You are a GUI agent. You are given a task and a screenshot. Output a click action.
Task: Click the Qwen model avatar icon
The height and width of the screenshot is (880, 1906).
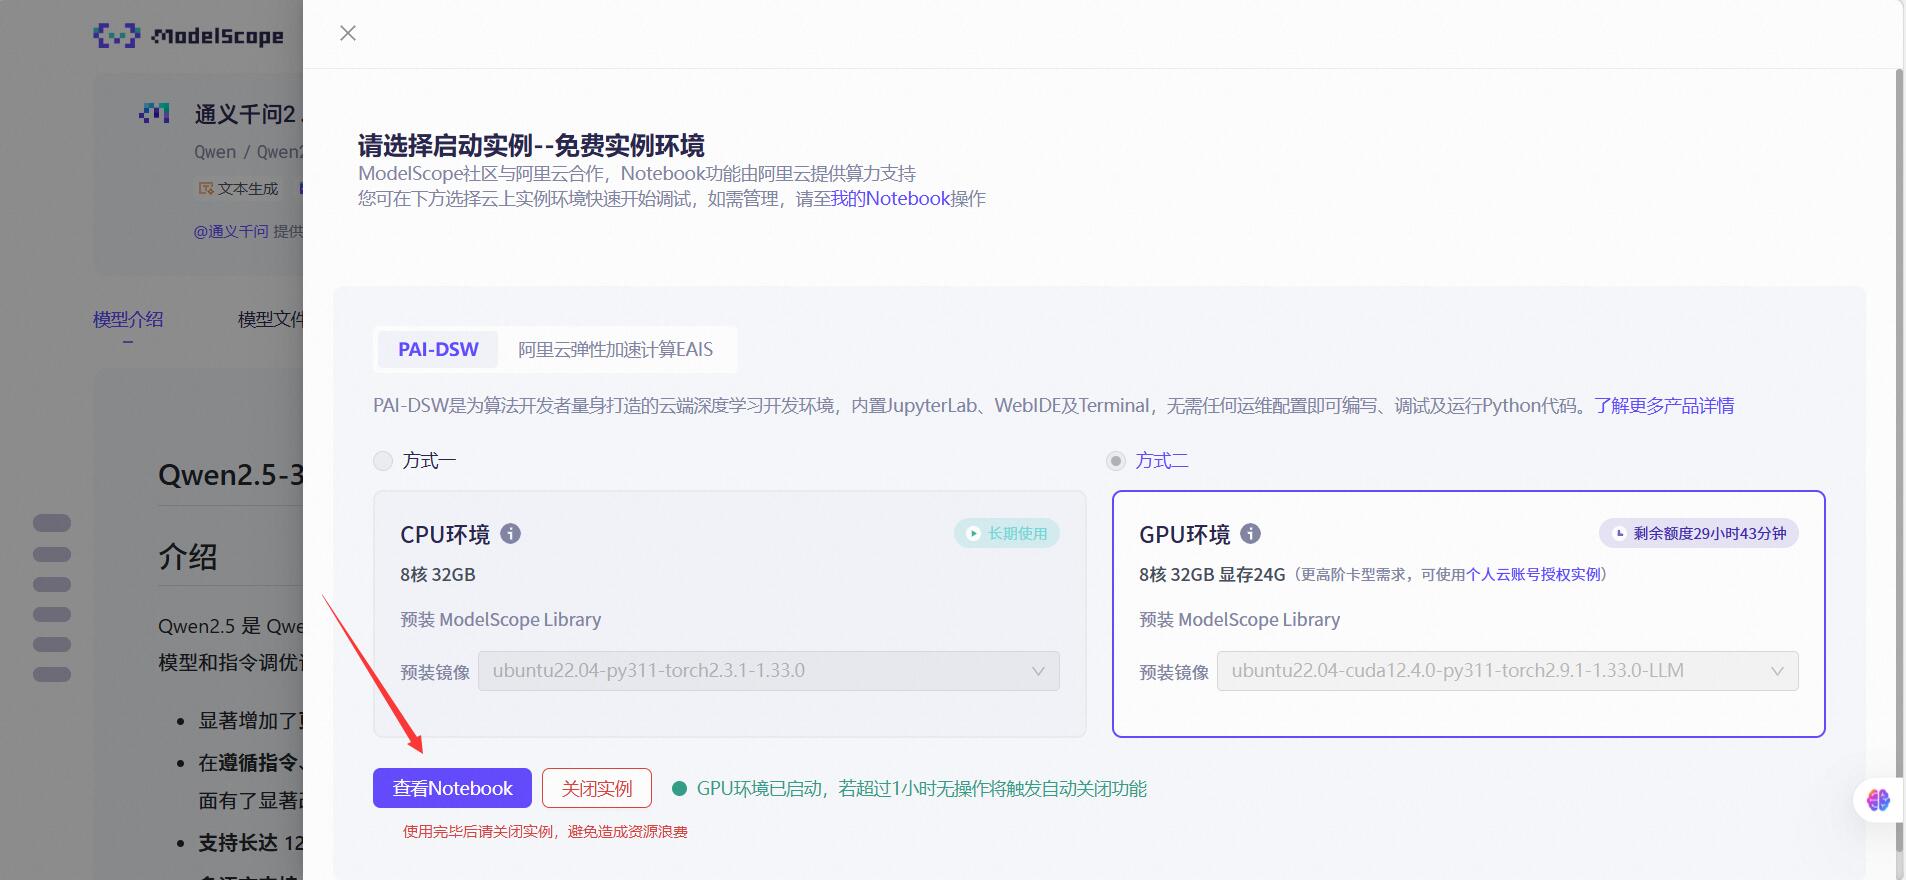coord(154,113)
